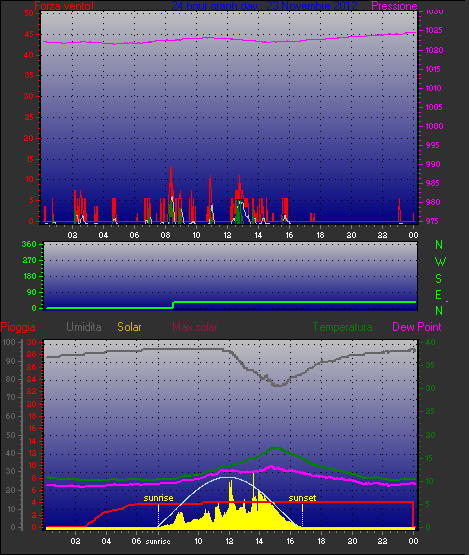Image resolution: width=469 pixels, height=555 pixels.
Task: Click the Temperatura legend label
Action: pyautogui.click(x=342, y=327)
